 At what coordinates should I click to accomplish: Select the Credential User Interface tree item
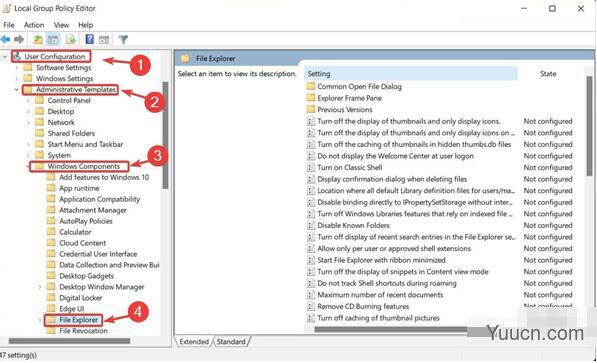[x=98, y=254]
